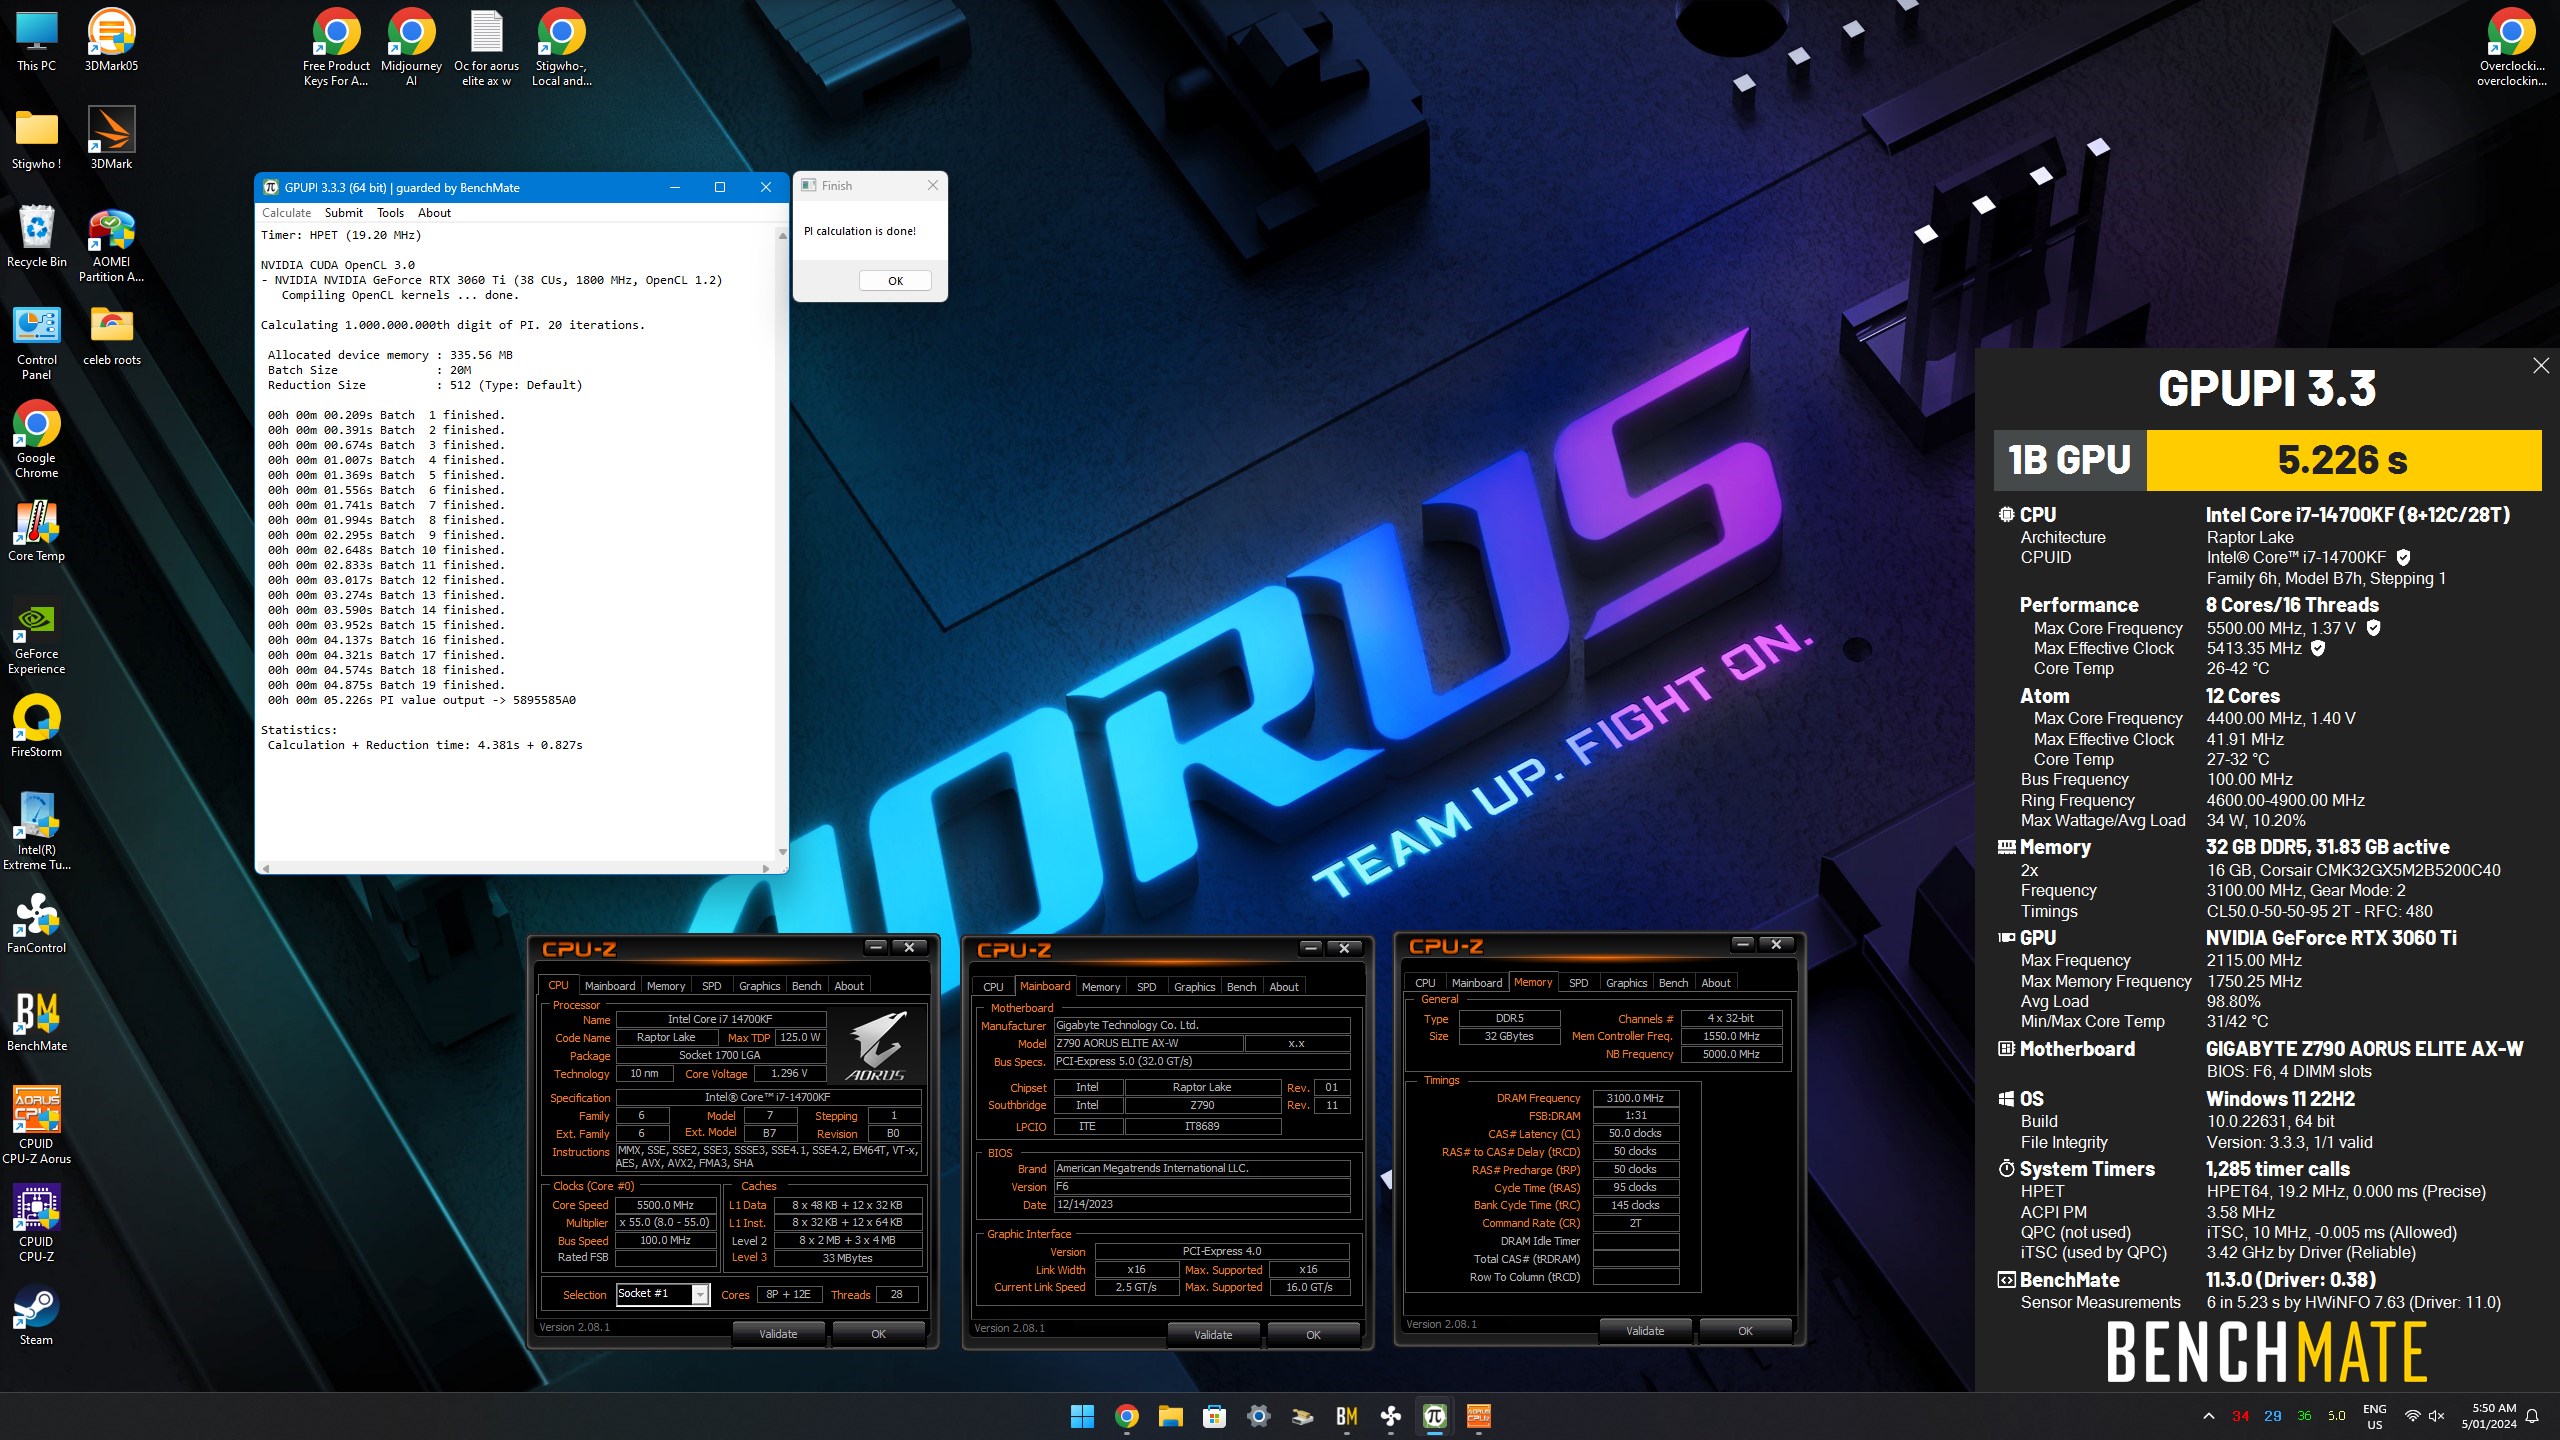Launch FanControl desktop shortcut
Viewport: 2560px width, 1440px height.
point(37,923)
